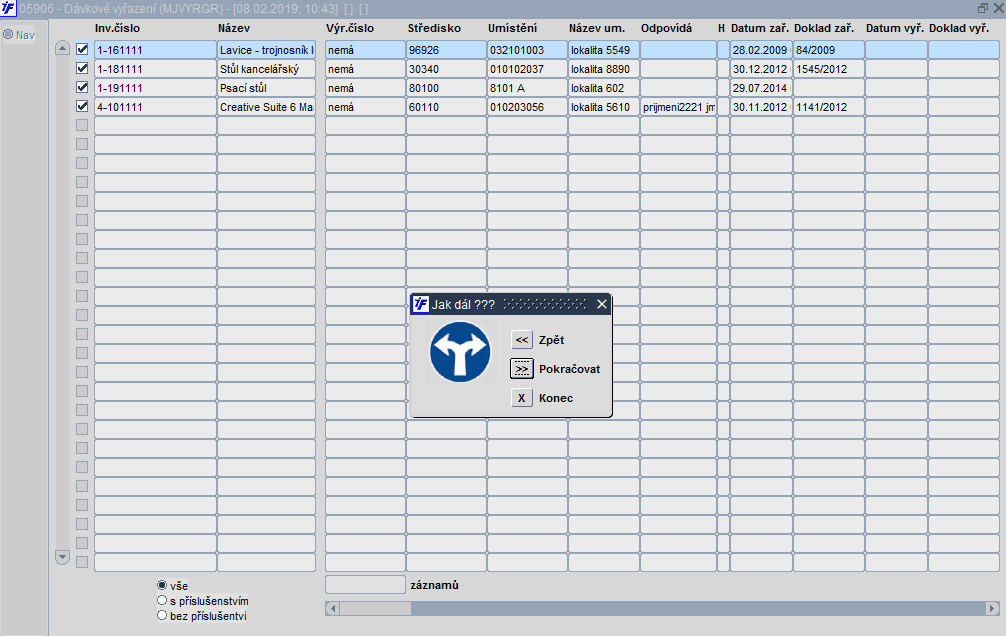Uncheck the row for 1-191111
This screenshot has width=1006, height=636.
pos(82,87)
